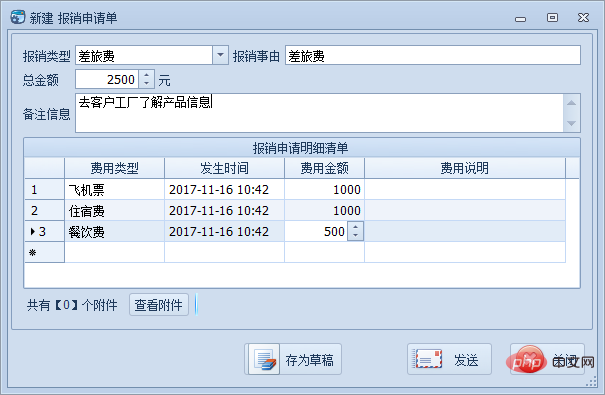Click the 备注信息 text area
The image size is (605, 395).
[x=319, y=113]
